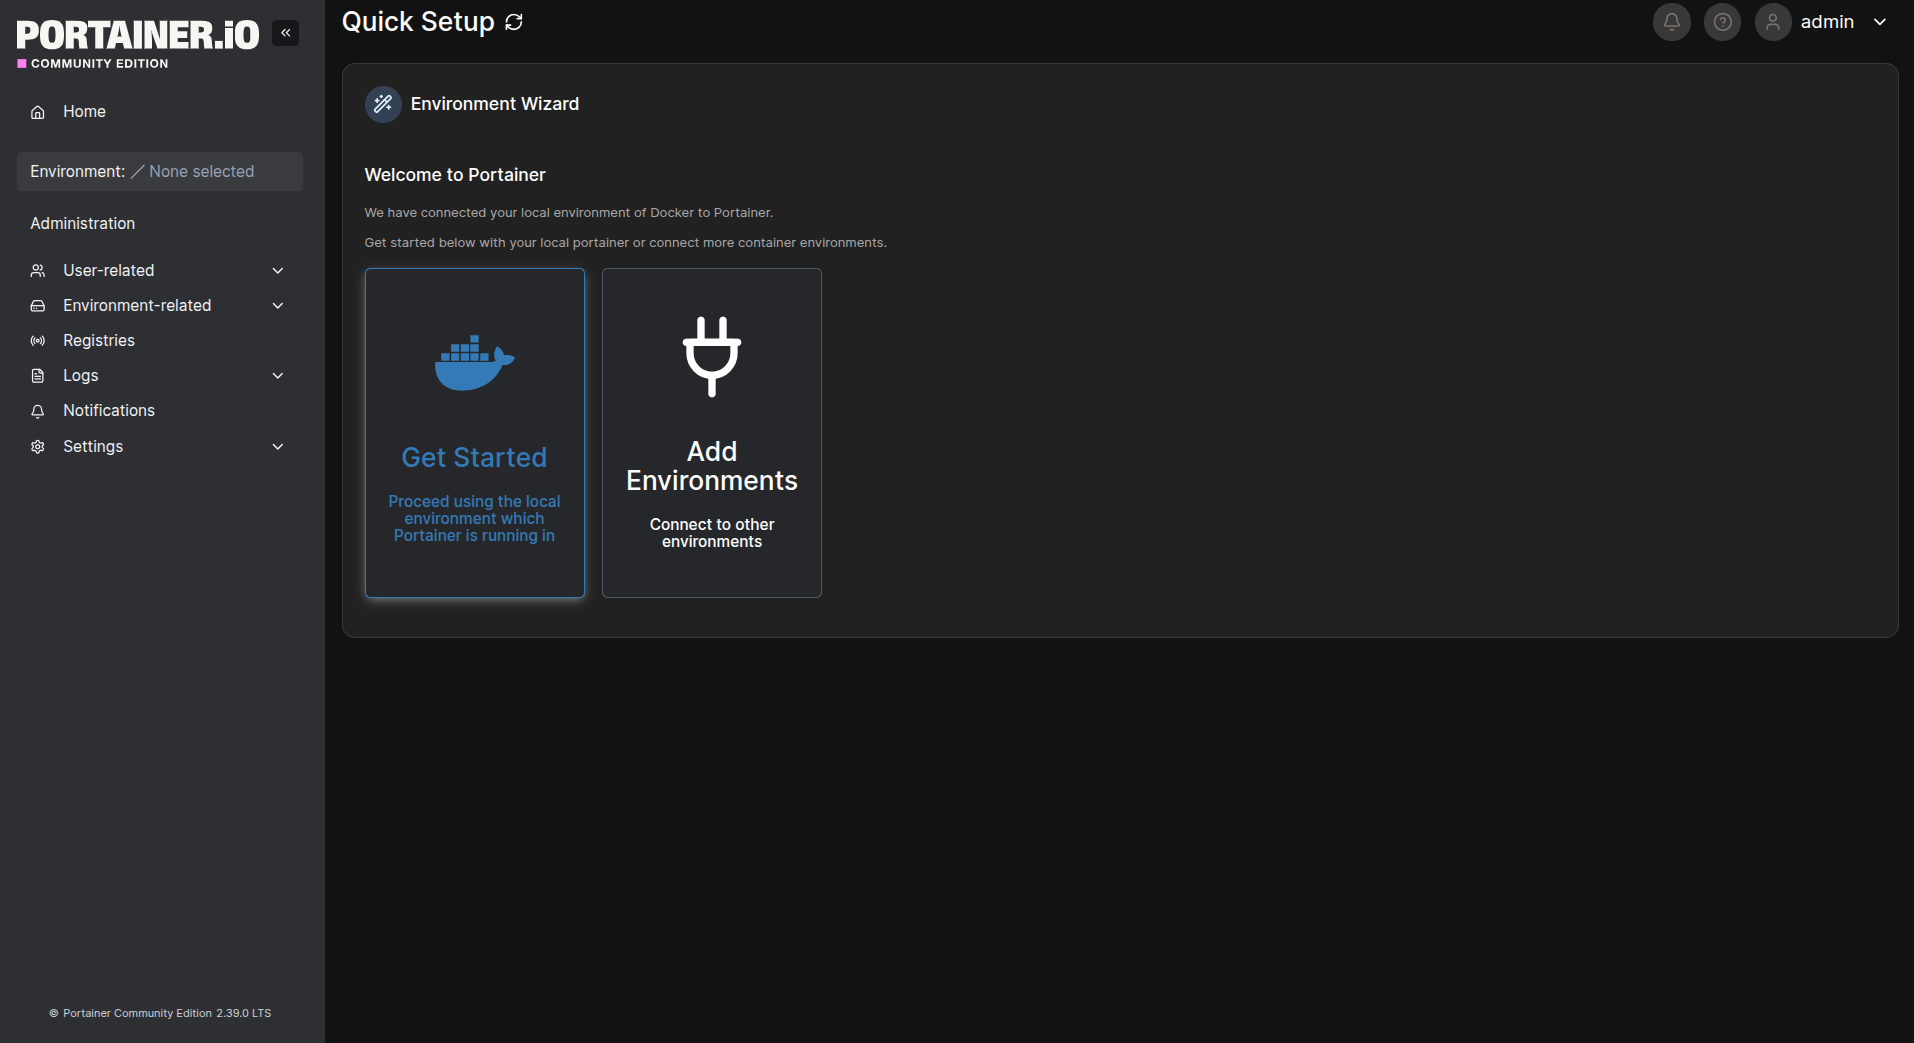
Task: Open Logs menu item
Action: [162, 376]
